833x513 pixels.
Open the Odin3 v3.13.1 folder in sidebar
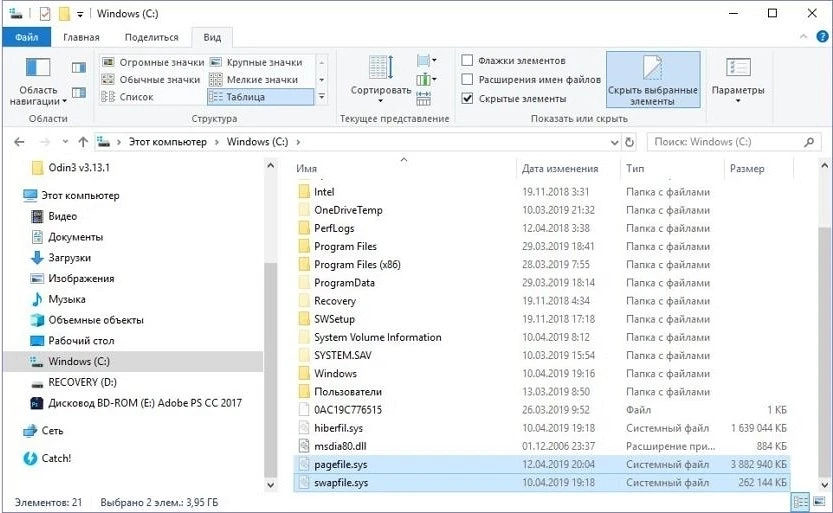(x=79, y=168)
